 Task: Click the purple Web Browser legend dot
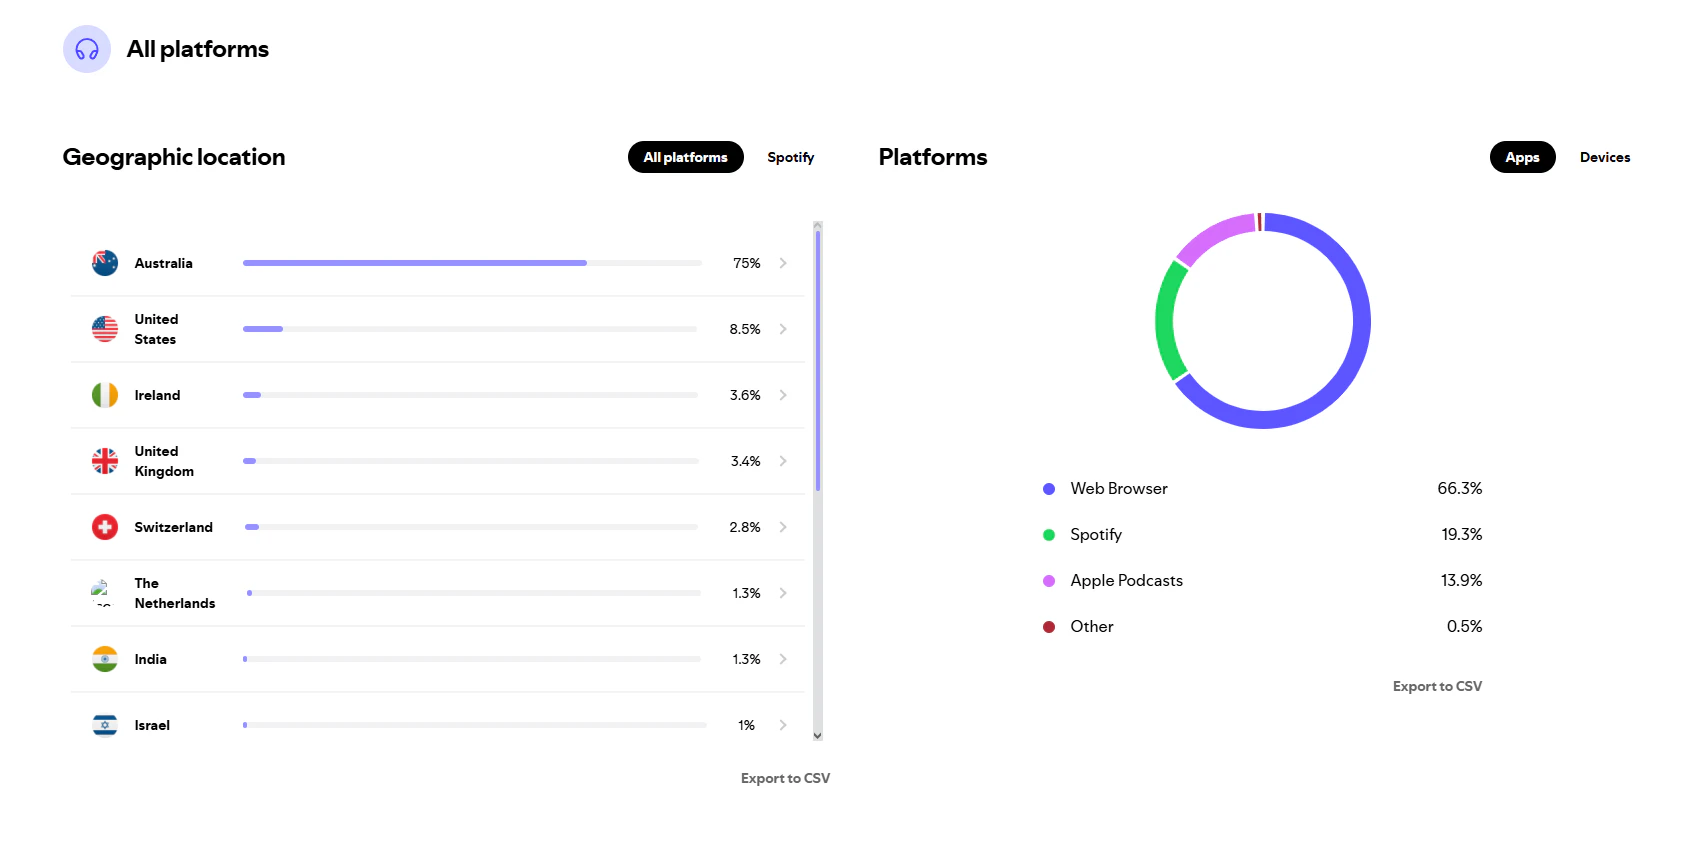pos(1049,489)
